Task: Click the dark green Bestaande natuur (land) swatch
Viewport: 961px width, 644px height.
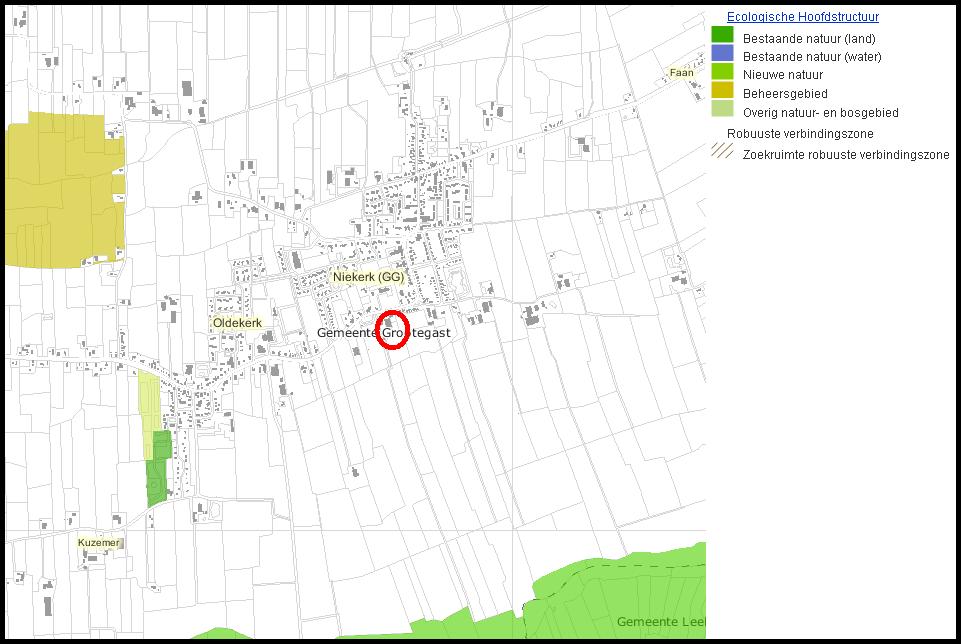Action: click(722, 35)
